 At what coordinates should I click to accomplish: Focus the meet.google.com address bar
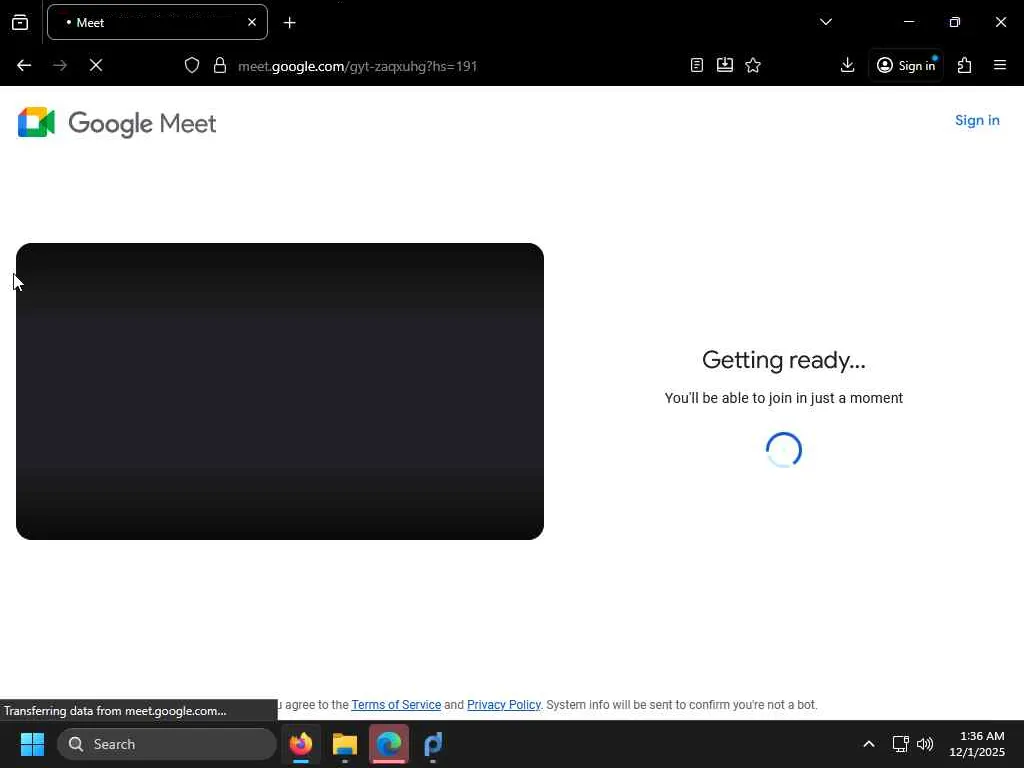pyautogui.click(x=457, y=66)
